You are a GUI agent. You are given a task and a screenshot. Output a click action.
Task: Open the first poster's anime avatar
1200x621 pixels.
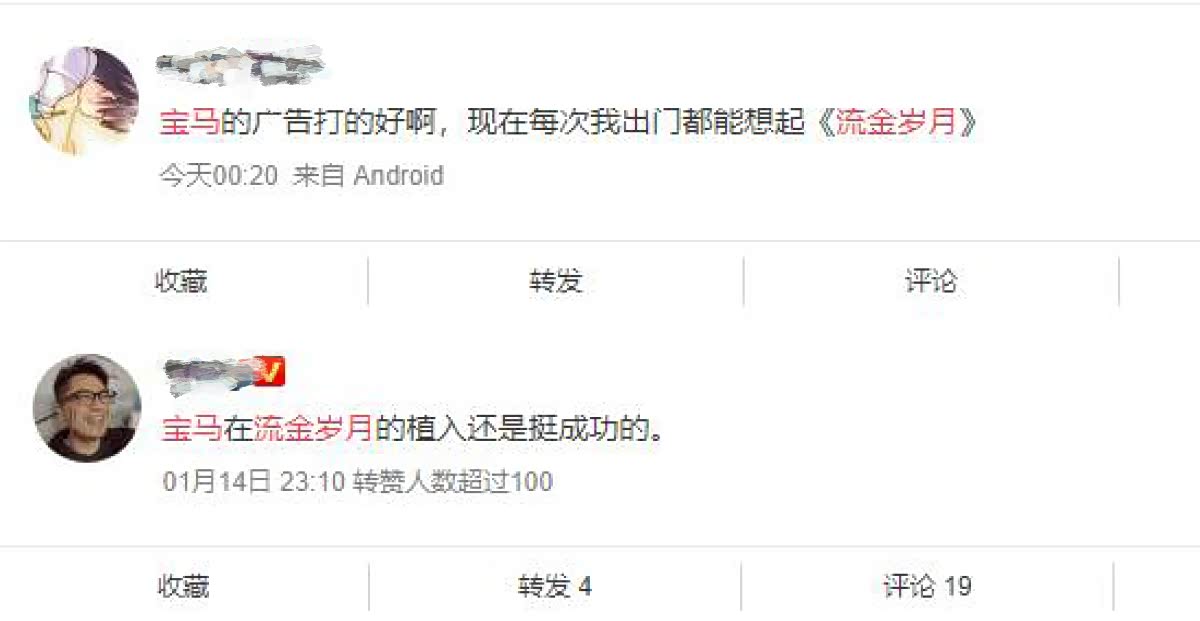(x=85, y=100)
